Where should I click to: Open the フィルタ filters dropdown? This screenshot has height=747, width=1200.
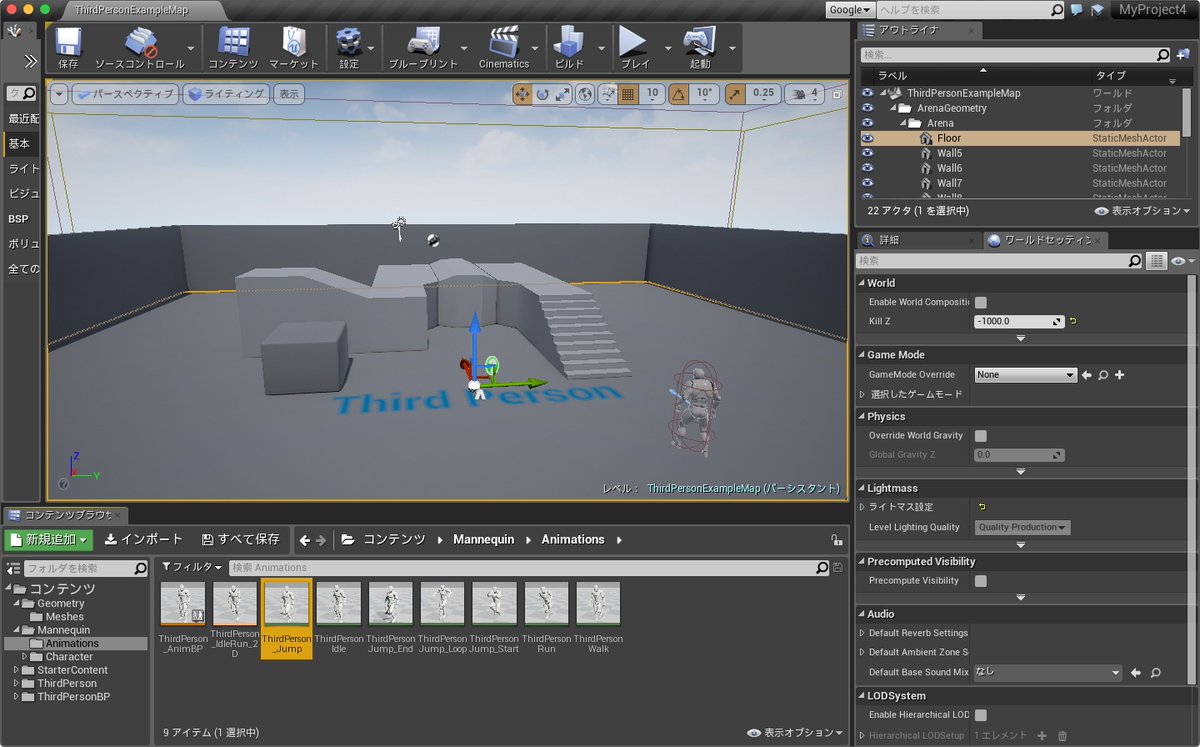coord(192,567)
